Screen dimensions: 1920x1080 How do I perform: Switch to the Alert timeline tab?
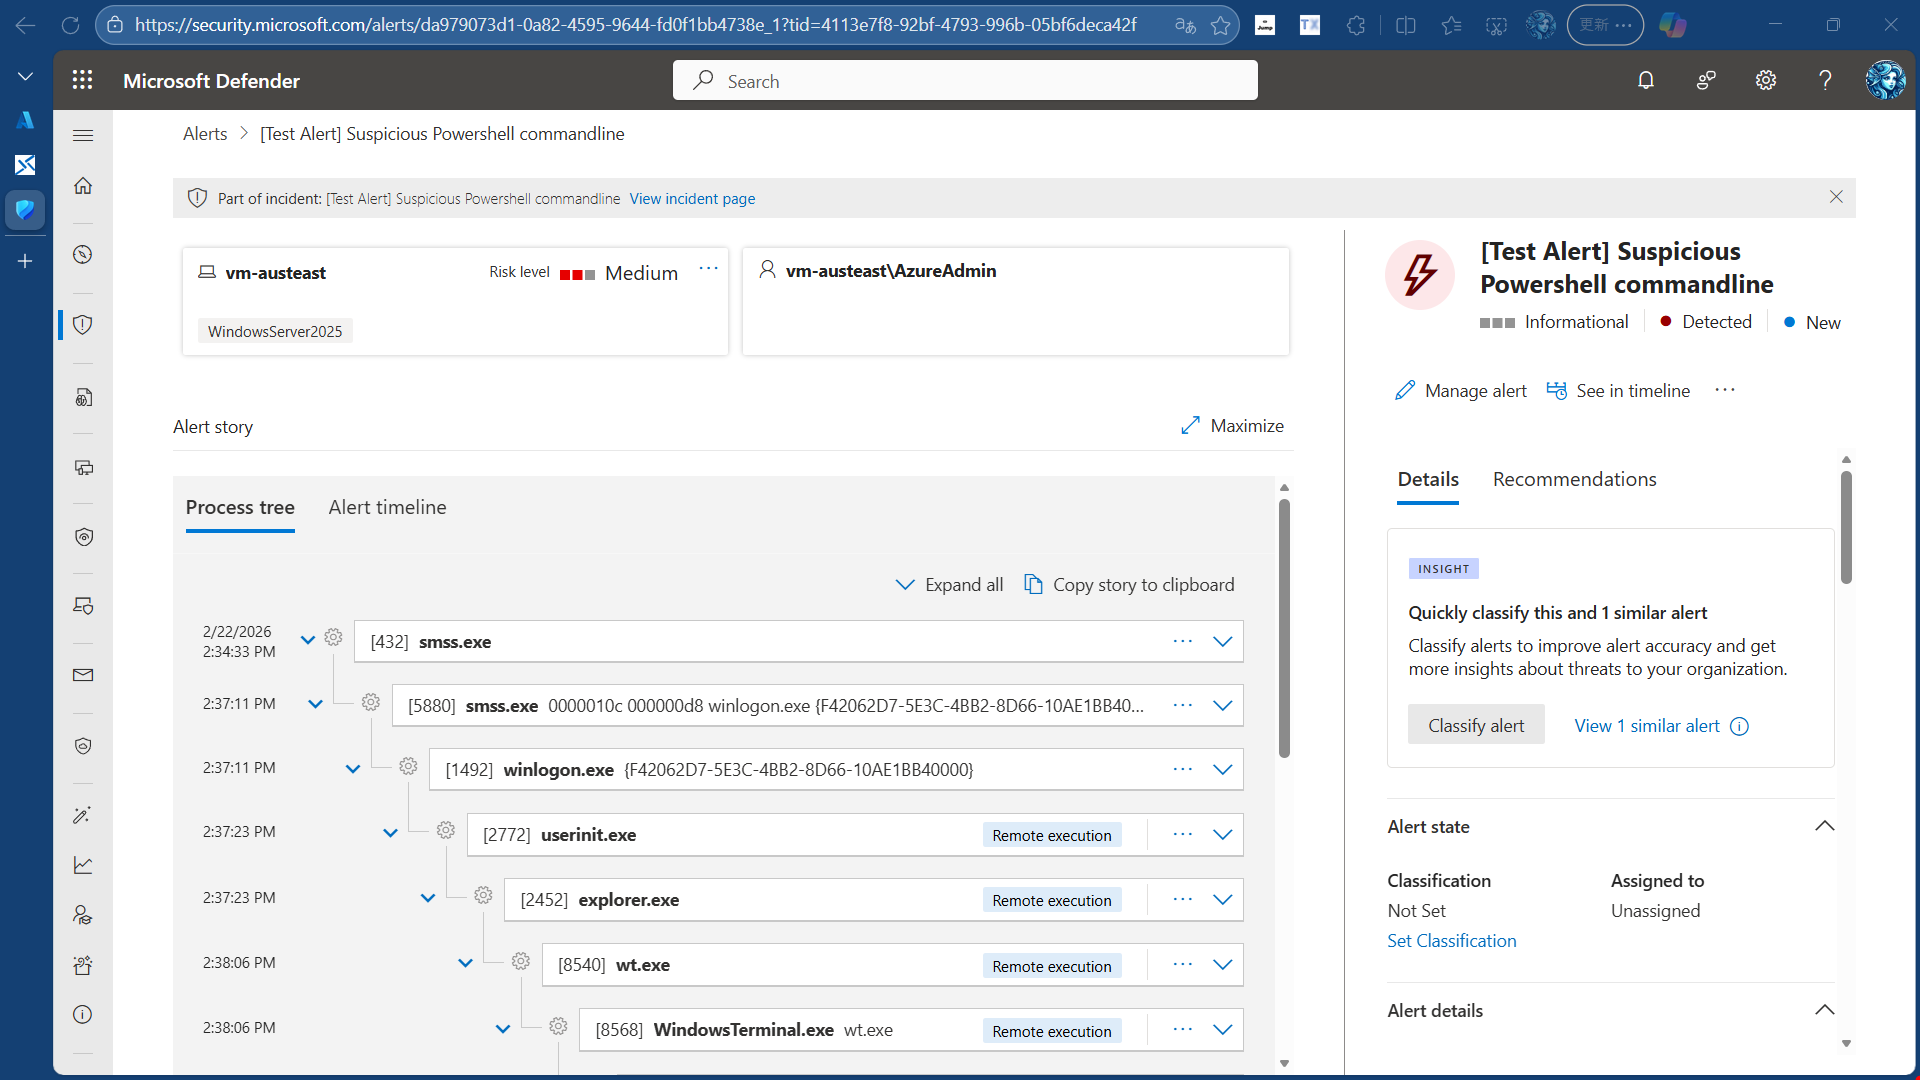387,507
